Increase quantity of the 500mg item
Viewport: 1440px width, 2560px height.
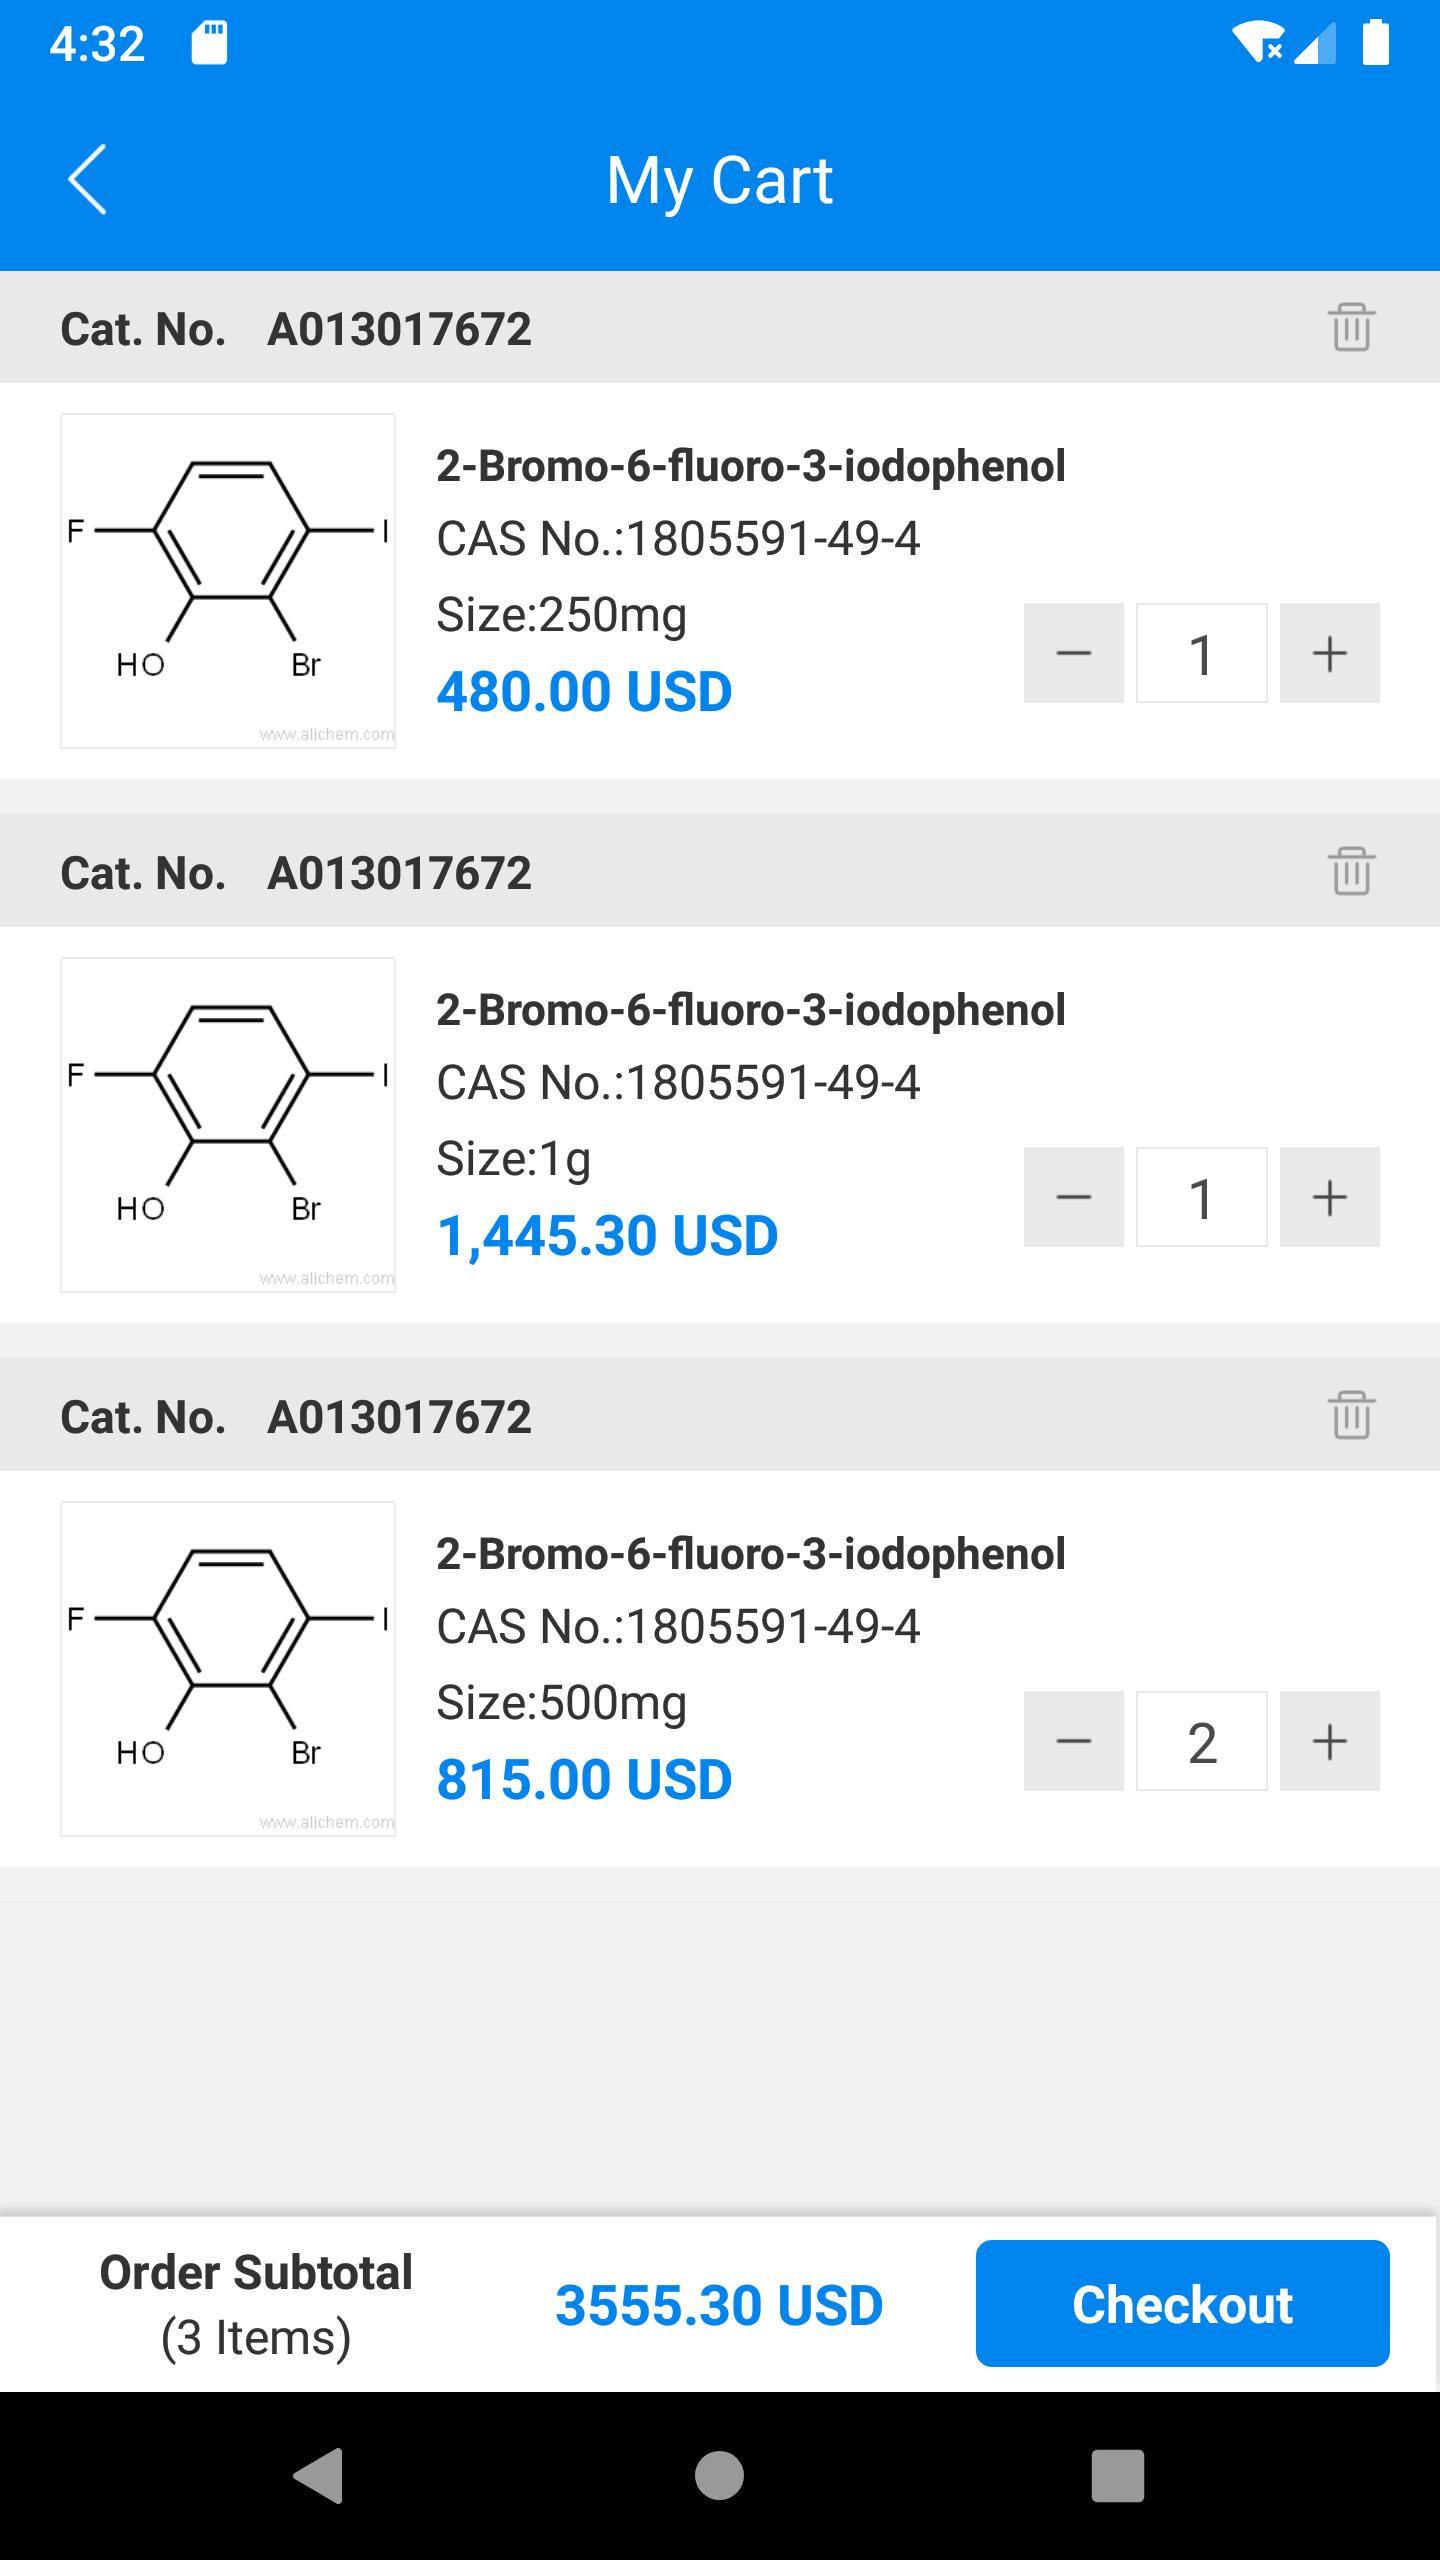(1330, 1741)
